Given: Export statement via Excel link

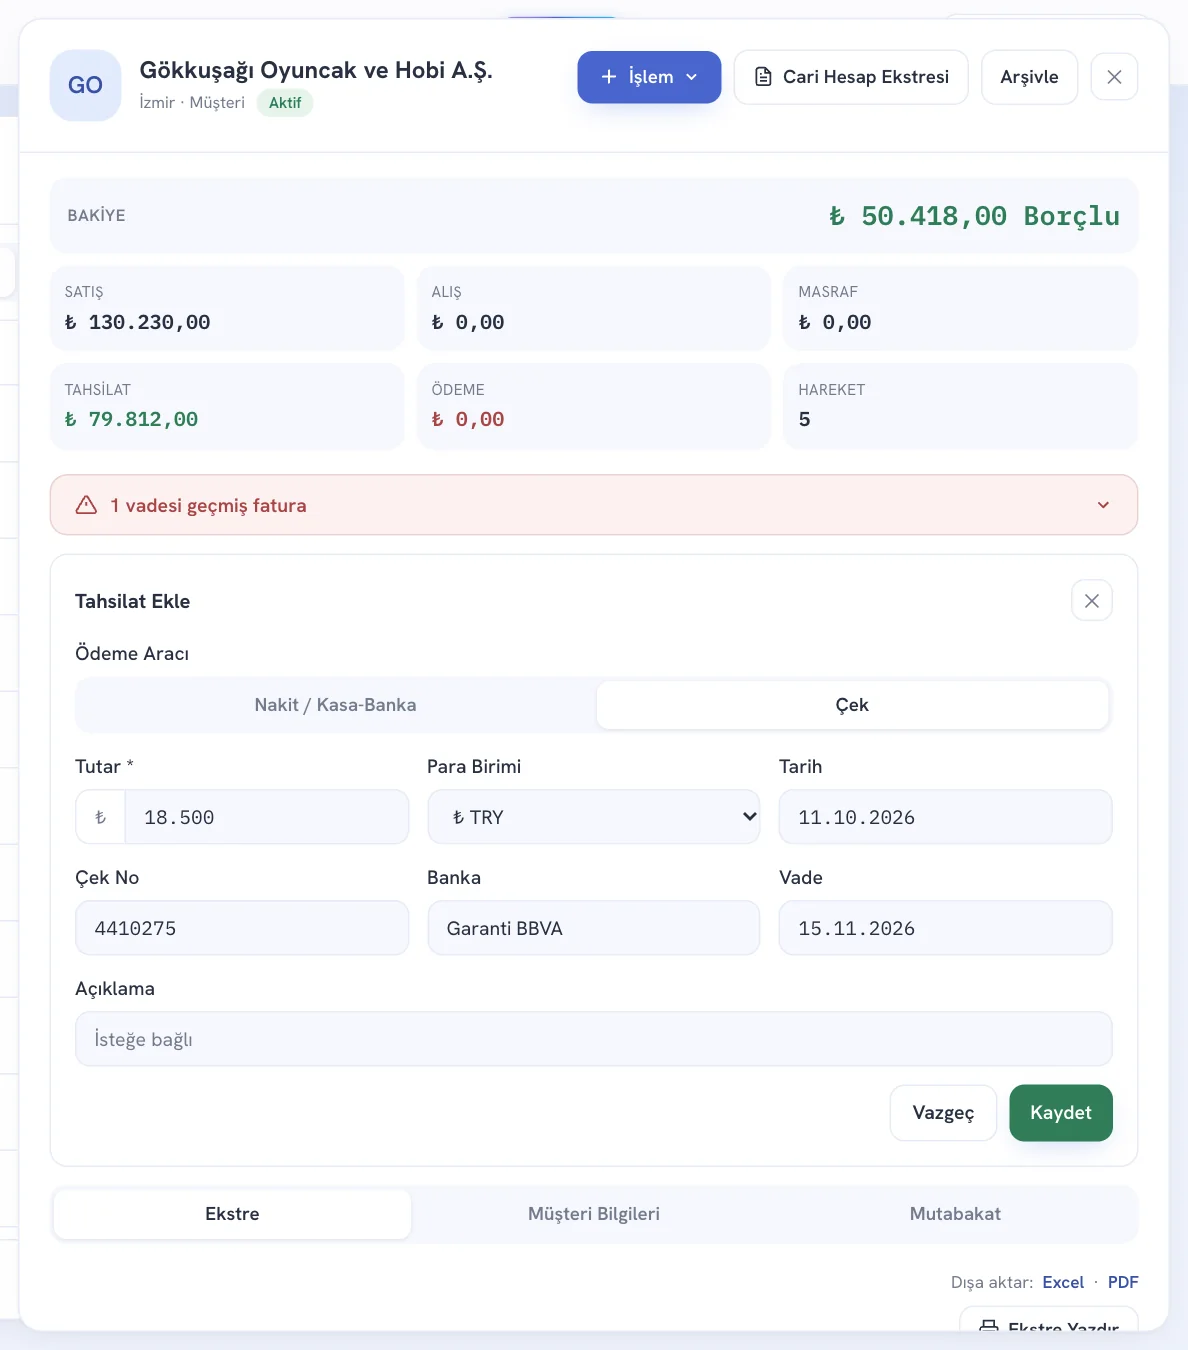Looking at the screenshot, I should pyautogui.click(x=1063, y=1282).
